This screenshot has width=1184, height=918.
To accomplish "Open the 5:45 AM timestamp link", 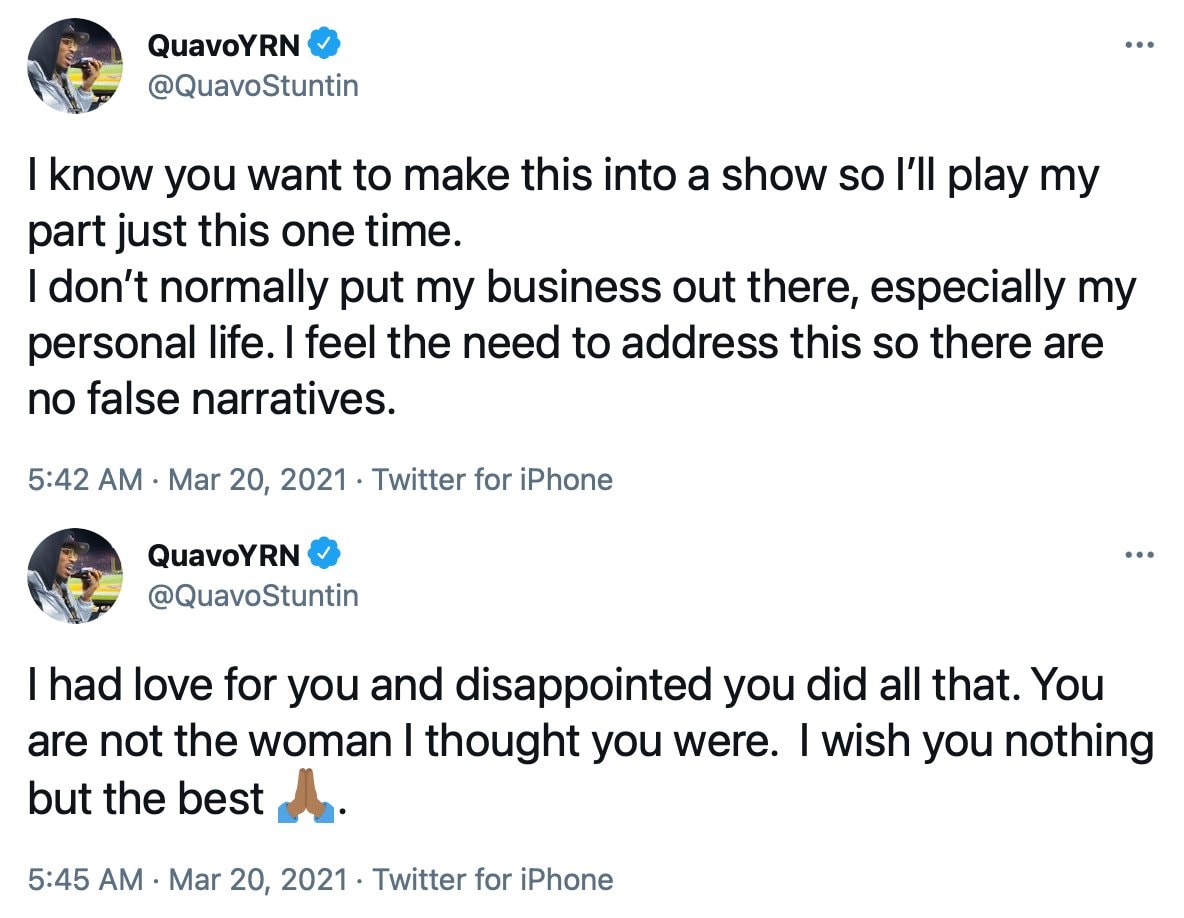I will click(x=85, y=879).
